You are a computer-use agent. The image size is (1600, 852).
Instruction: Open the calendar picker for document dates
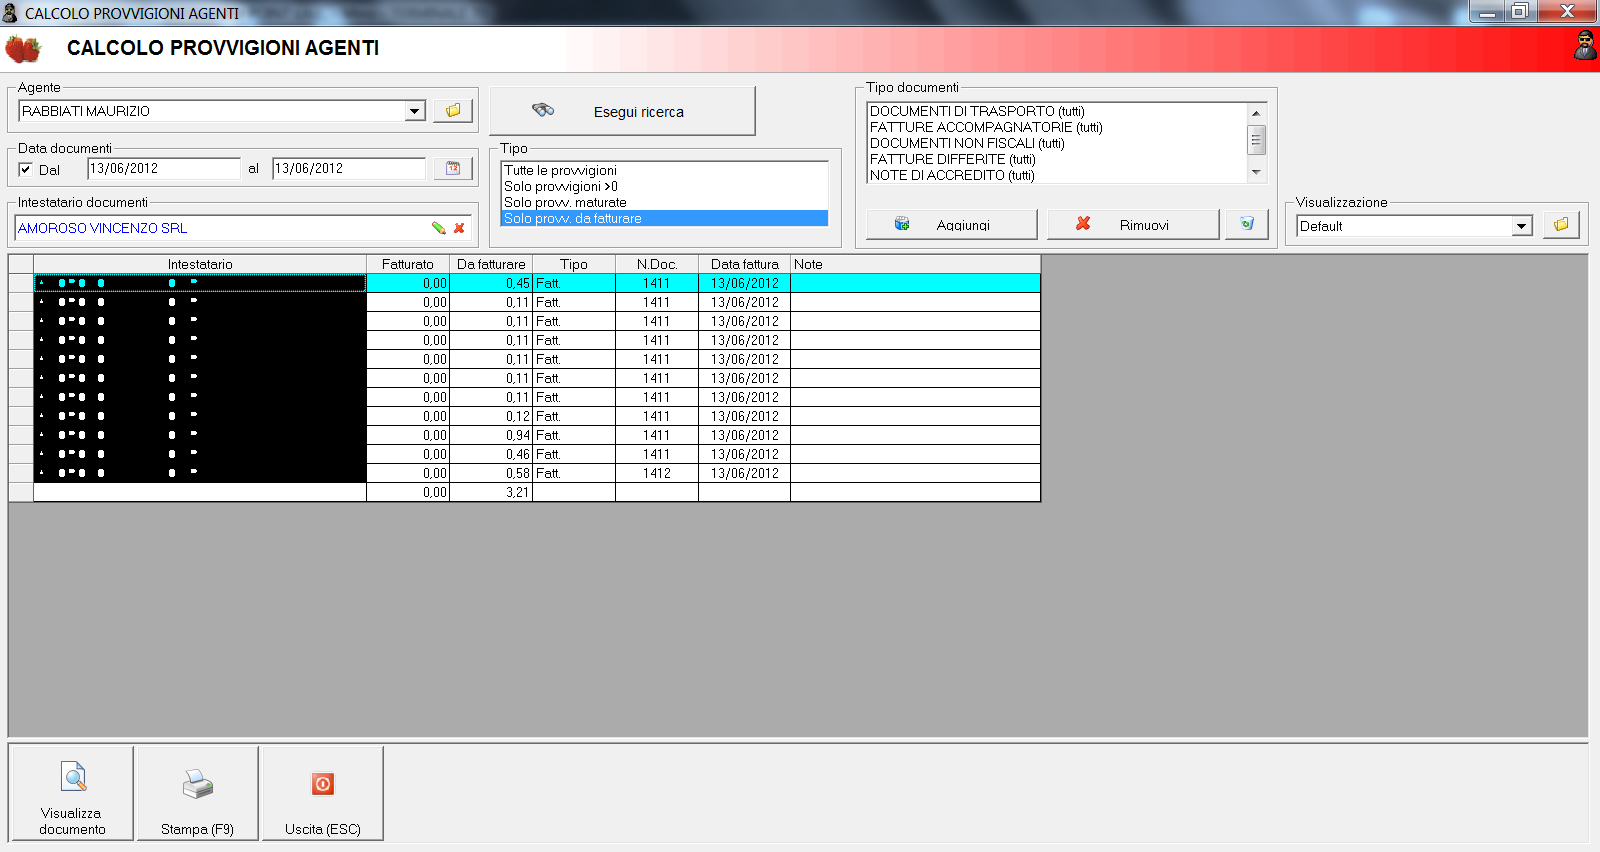pos(453,169)
